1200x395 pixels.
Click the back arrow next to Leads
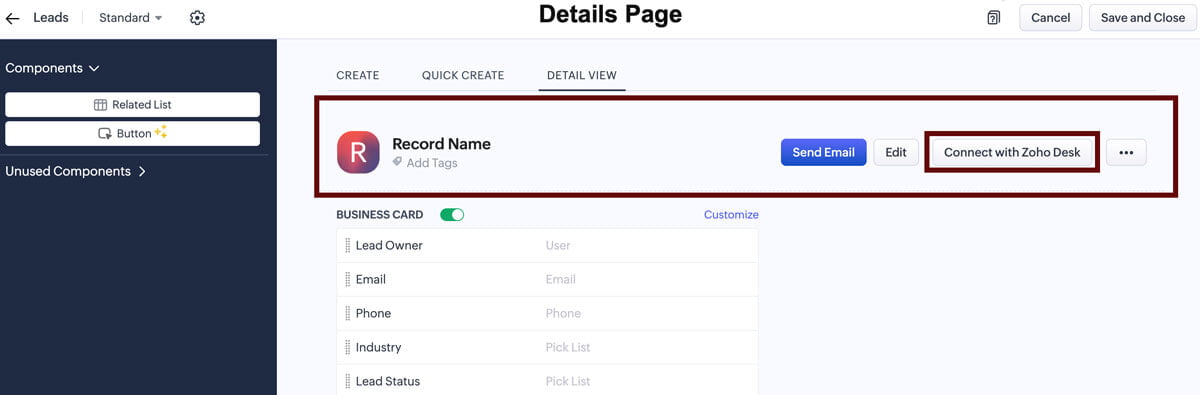(x=12, y=18)
